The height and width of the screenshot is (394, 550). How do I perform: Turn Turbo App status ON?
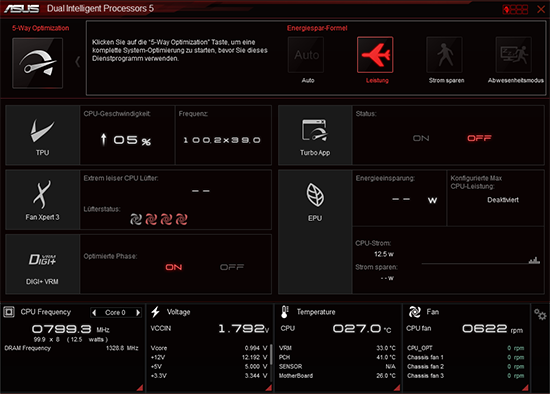coord(421,138)
